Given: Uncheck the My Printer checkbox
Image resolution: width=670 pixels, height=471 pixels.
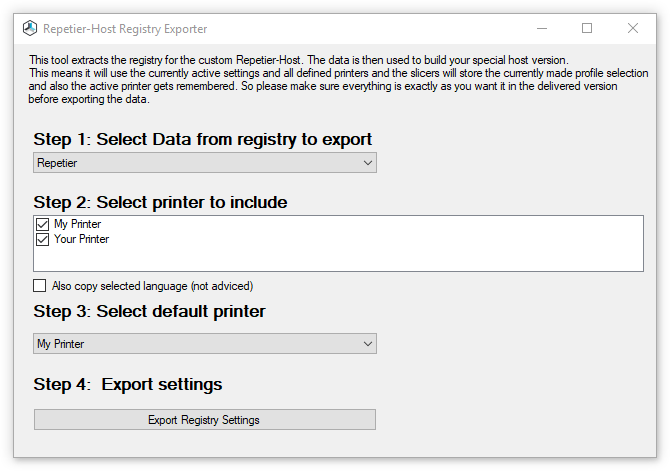Looking at the screenshot, I should pyautogui.click(x=42, y=224).
